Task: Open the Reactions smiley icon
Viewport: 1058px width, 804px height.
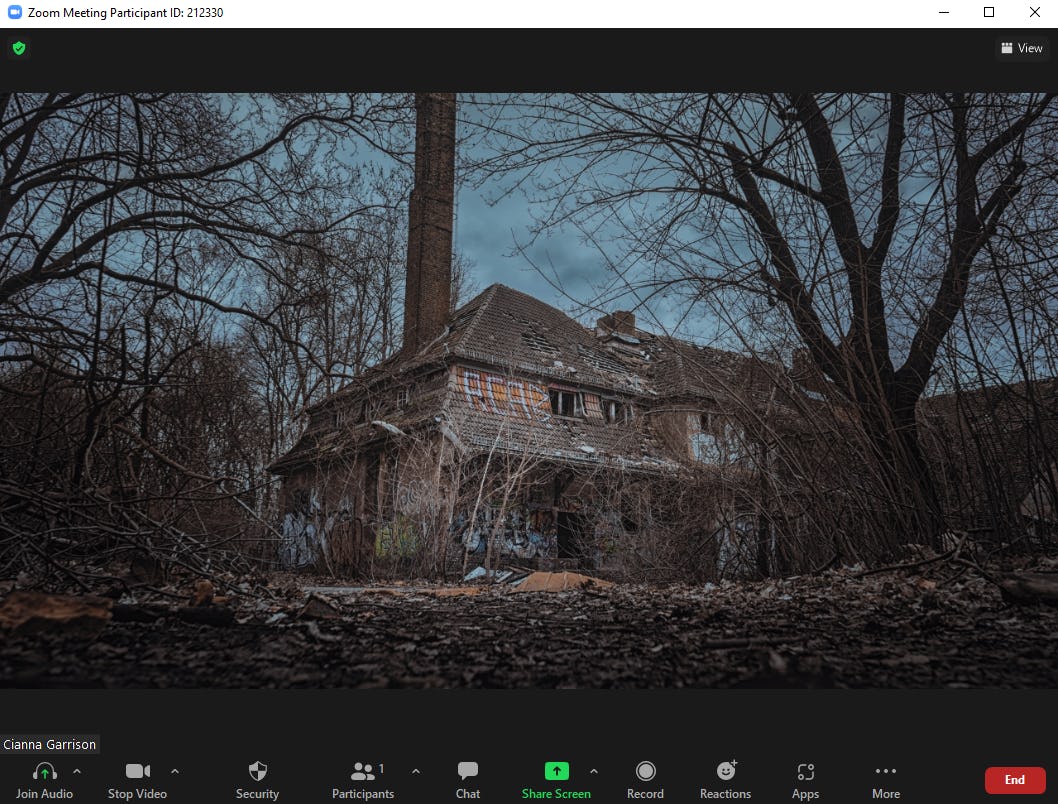Action: [725, 771]
